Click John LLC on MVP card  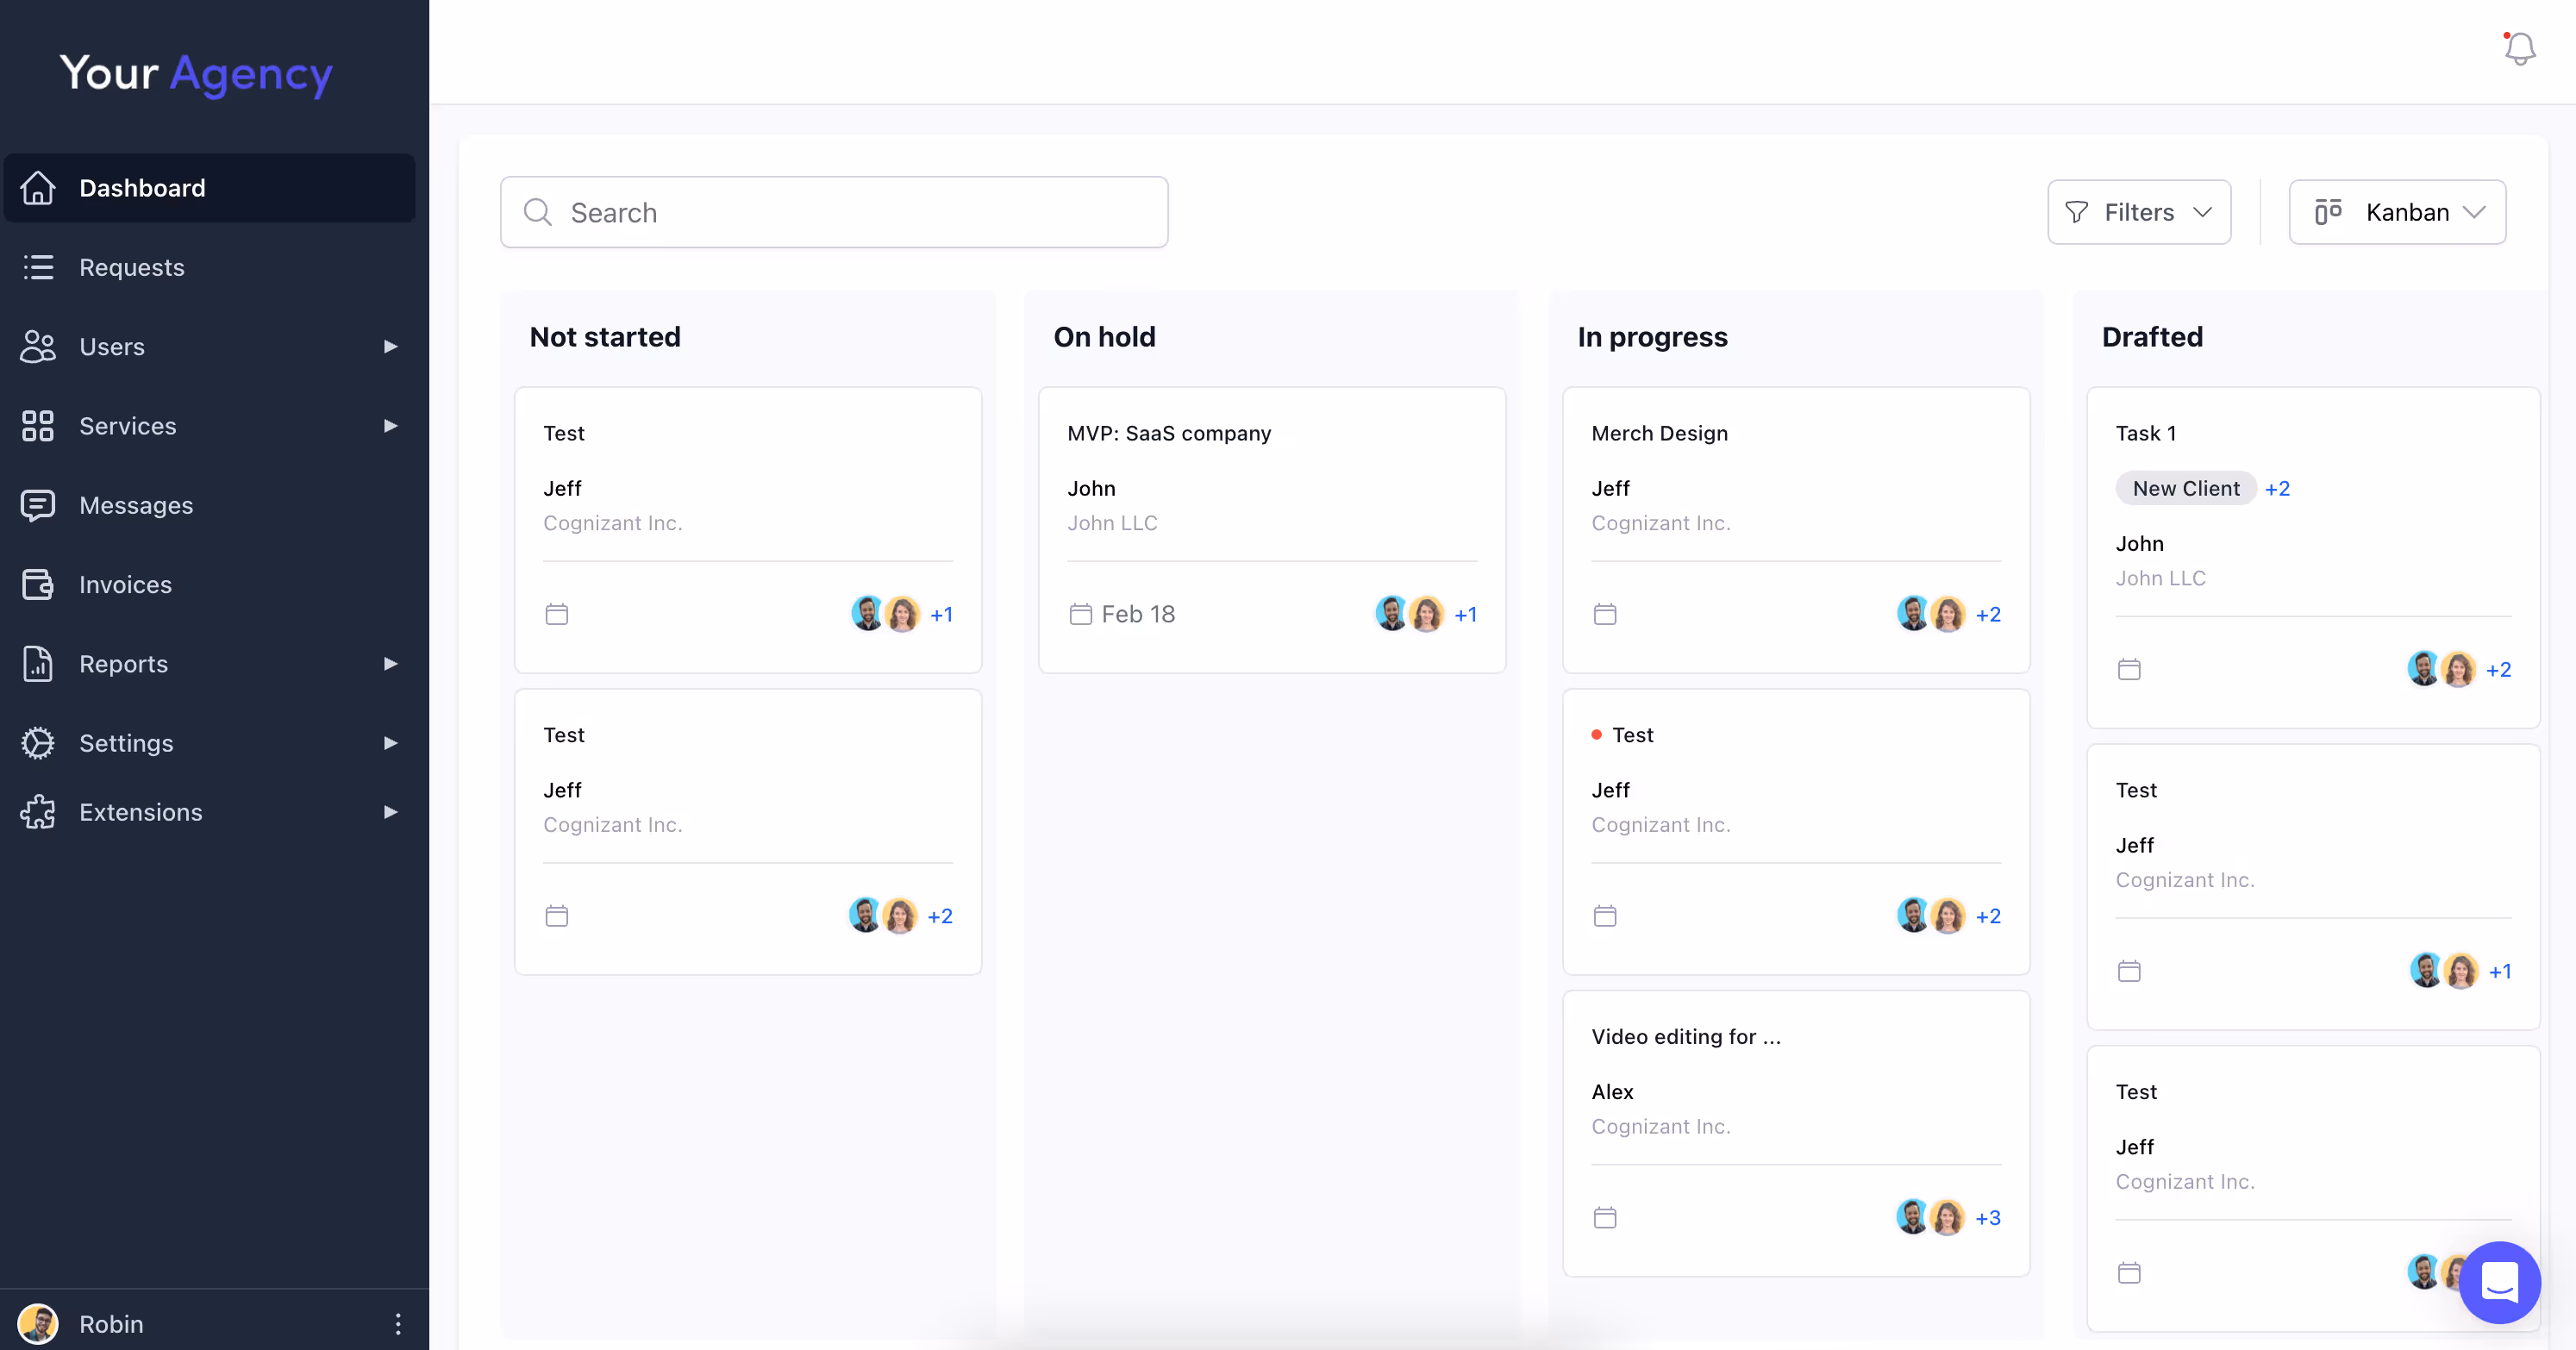(x=1112, y=523)
